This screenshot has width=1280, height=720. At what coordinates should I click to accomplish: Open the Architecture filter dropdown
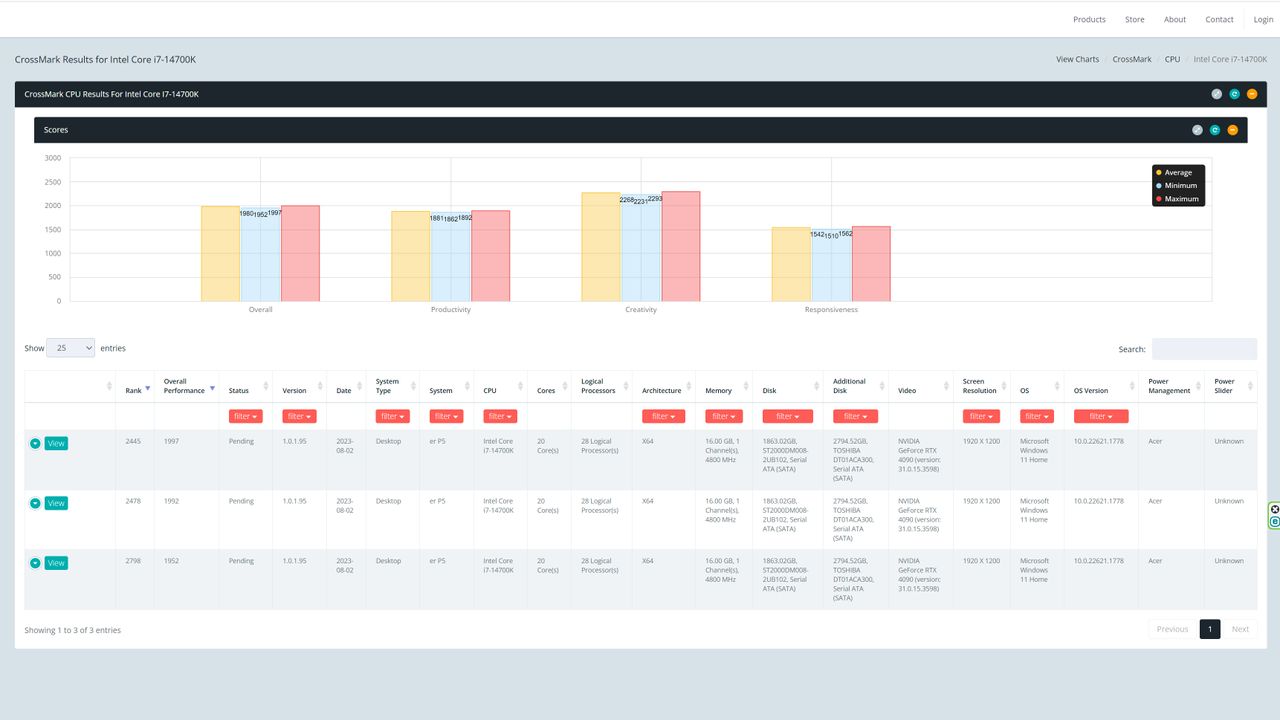tap(664, 416)
